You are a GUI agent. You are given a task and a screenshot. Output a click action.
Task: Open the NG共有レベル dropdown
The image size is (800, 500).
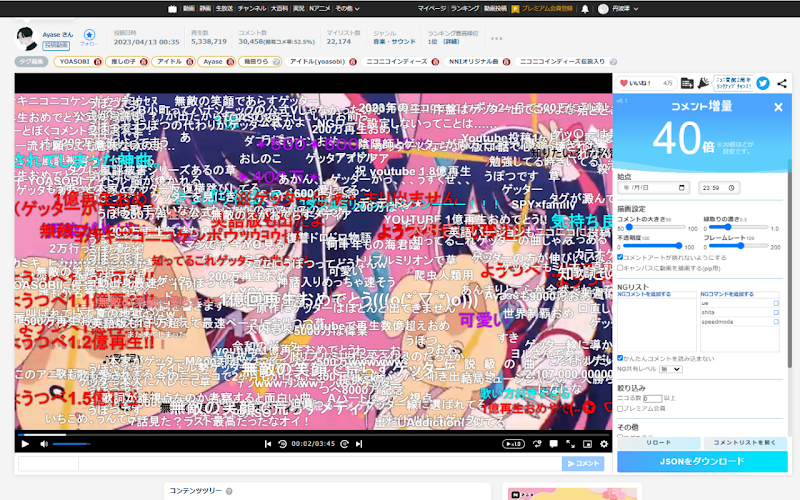point(670,369)
